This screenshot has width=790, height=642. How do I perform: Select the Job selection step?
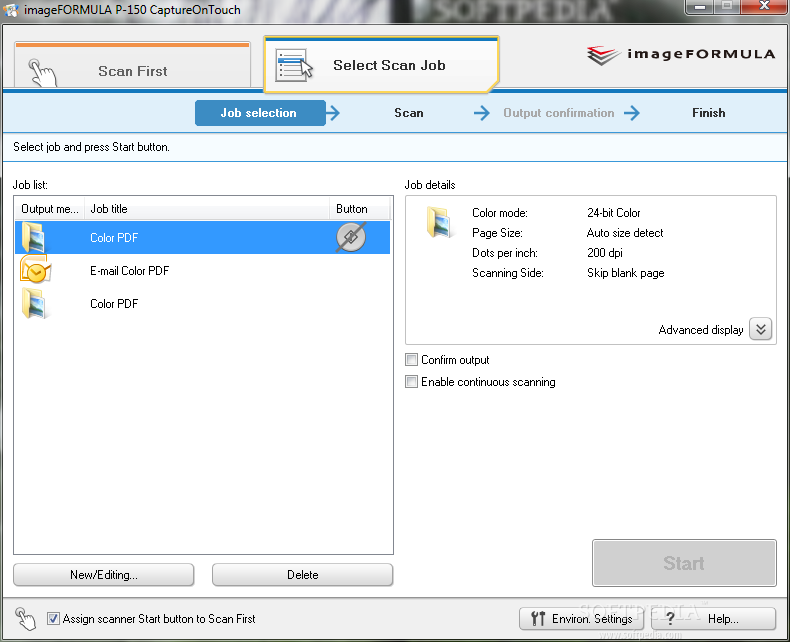pos(260,113)
